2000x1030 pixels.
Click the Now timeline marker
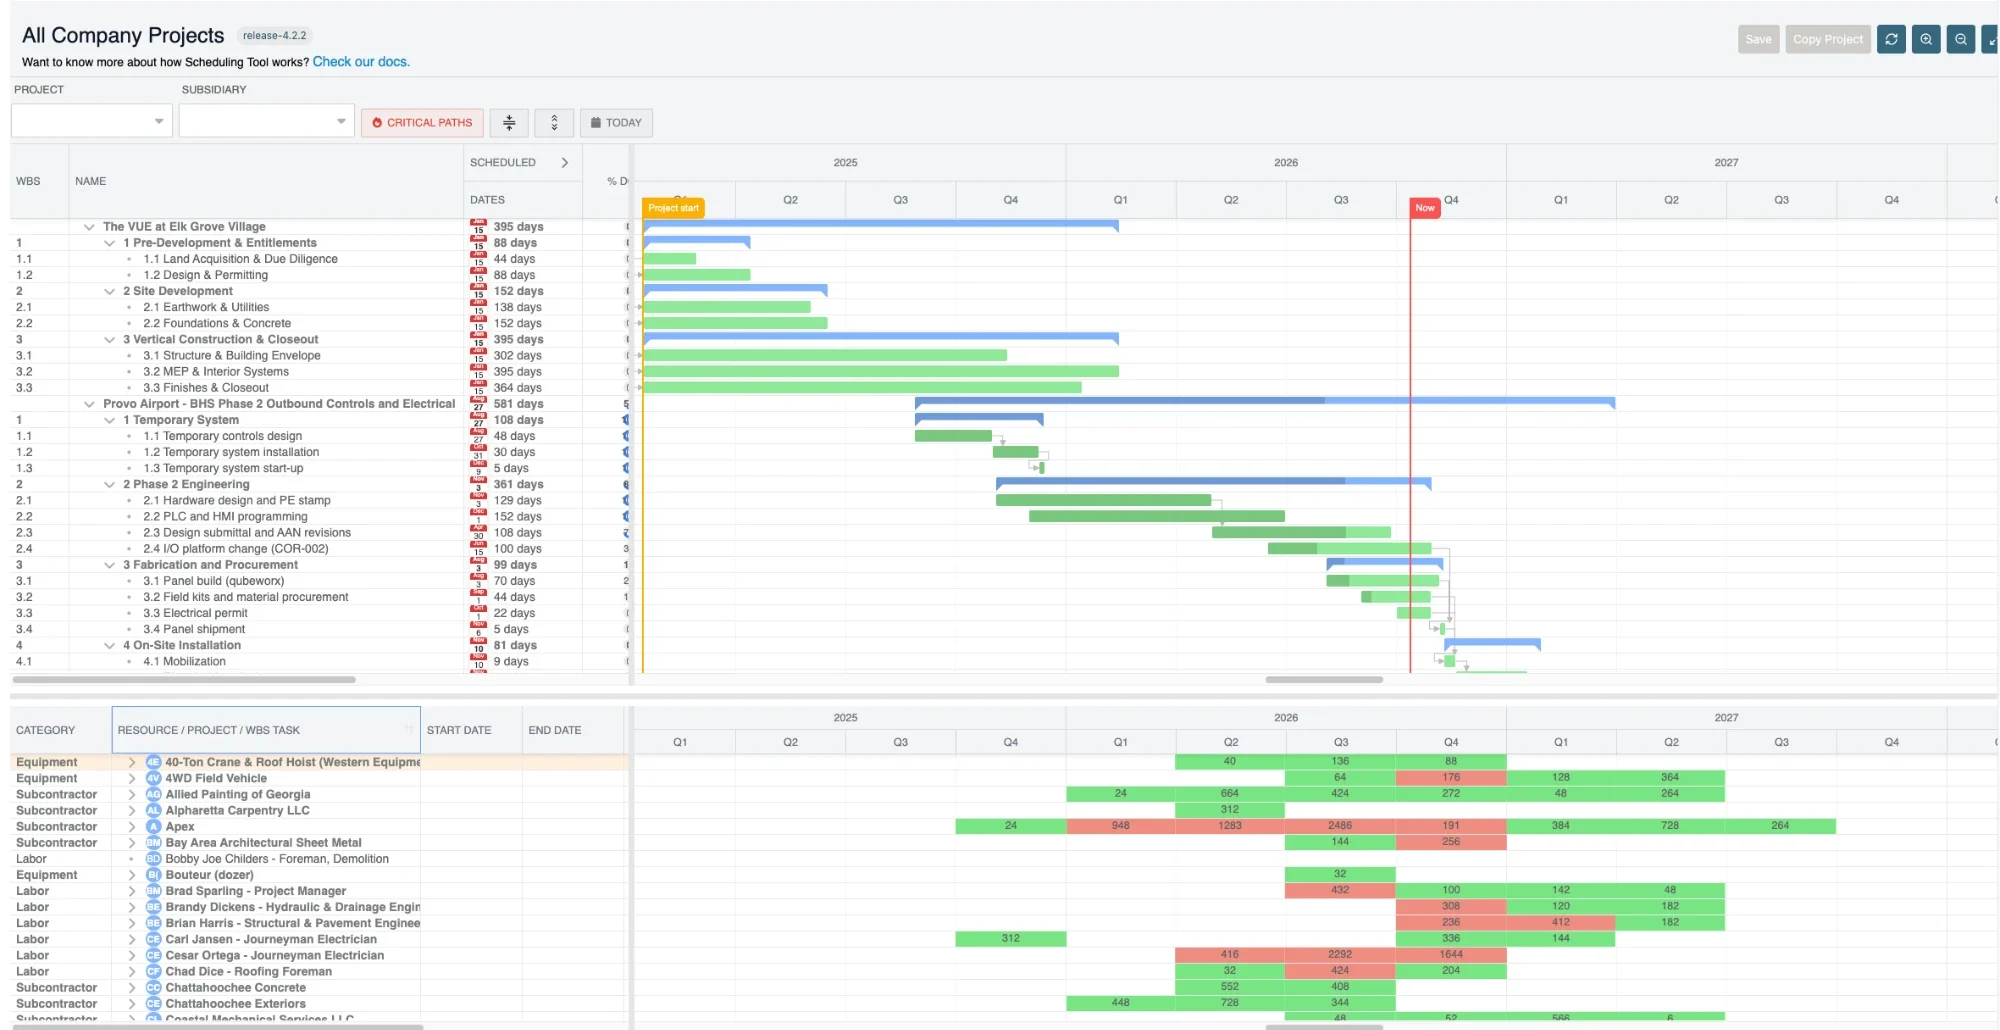pyautogui.click(x=1425, y=208)
